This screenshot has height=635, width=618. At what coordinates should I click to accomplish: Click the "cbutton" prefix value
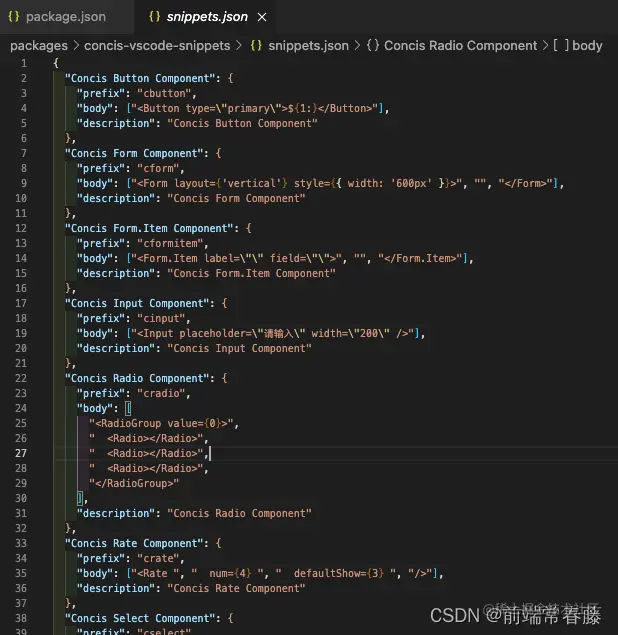point(164,93)
